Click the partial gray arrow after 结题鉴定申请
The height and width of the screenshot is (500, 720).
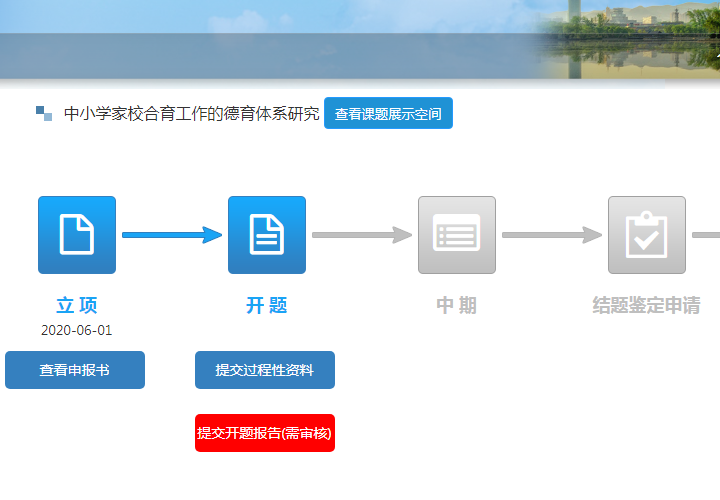pos(706,235)
